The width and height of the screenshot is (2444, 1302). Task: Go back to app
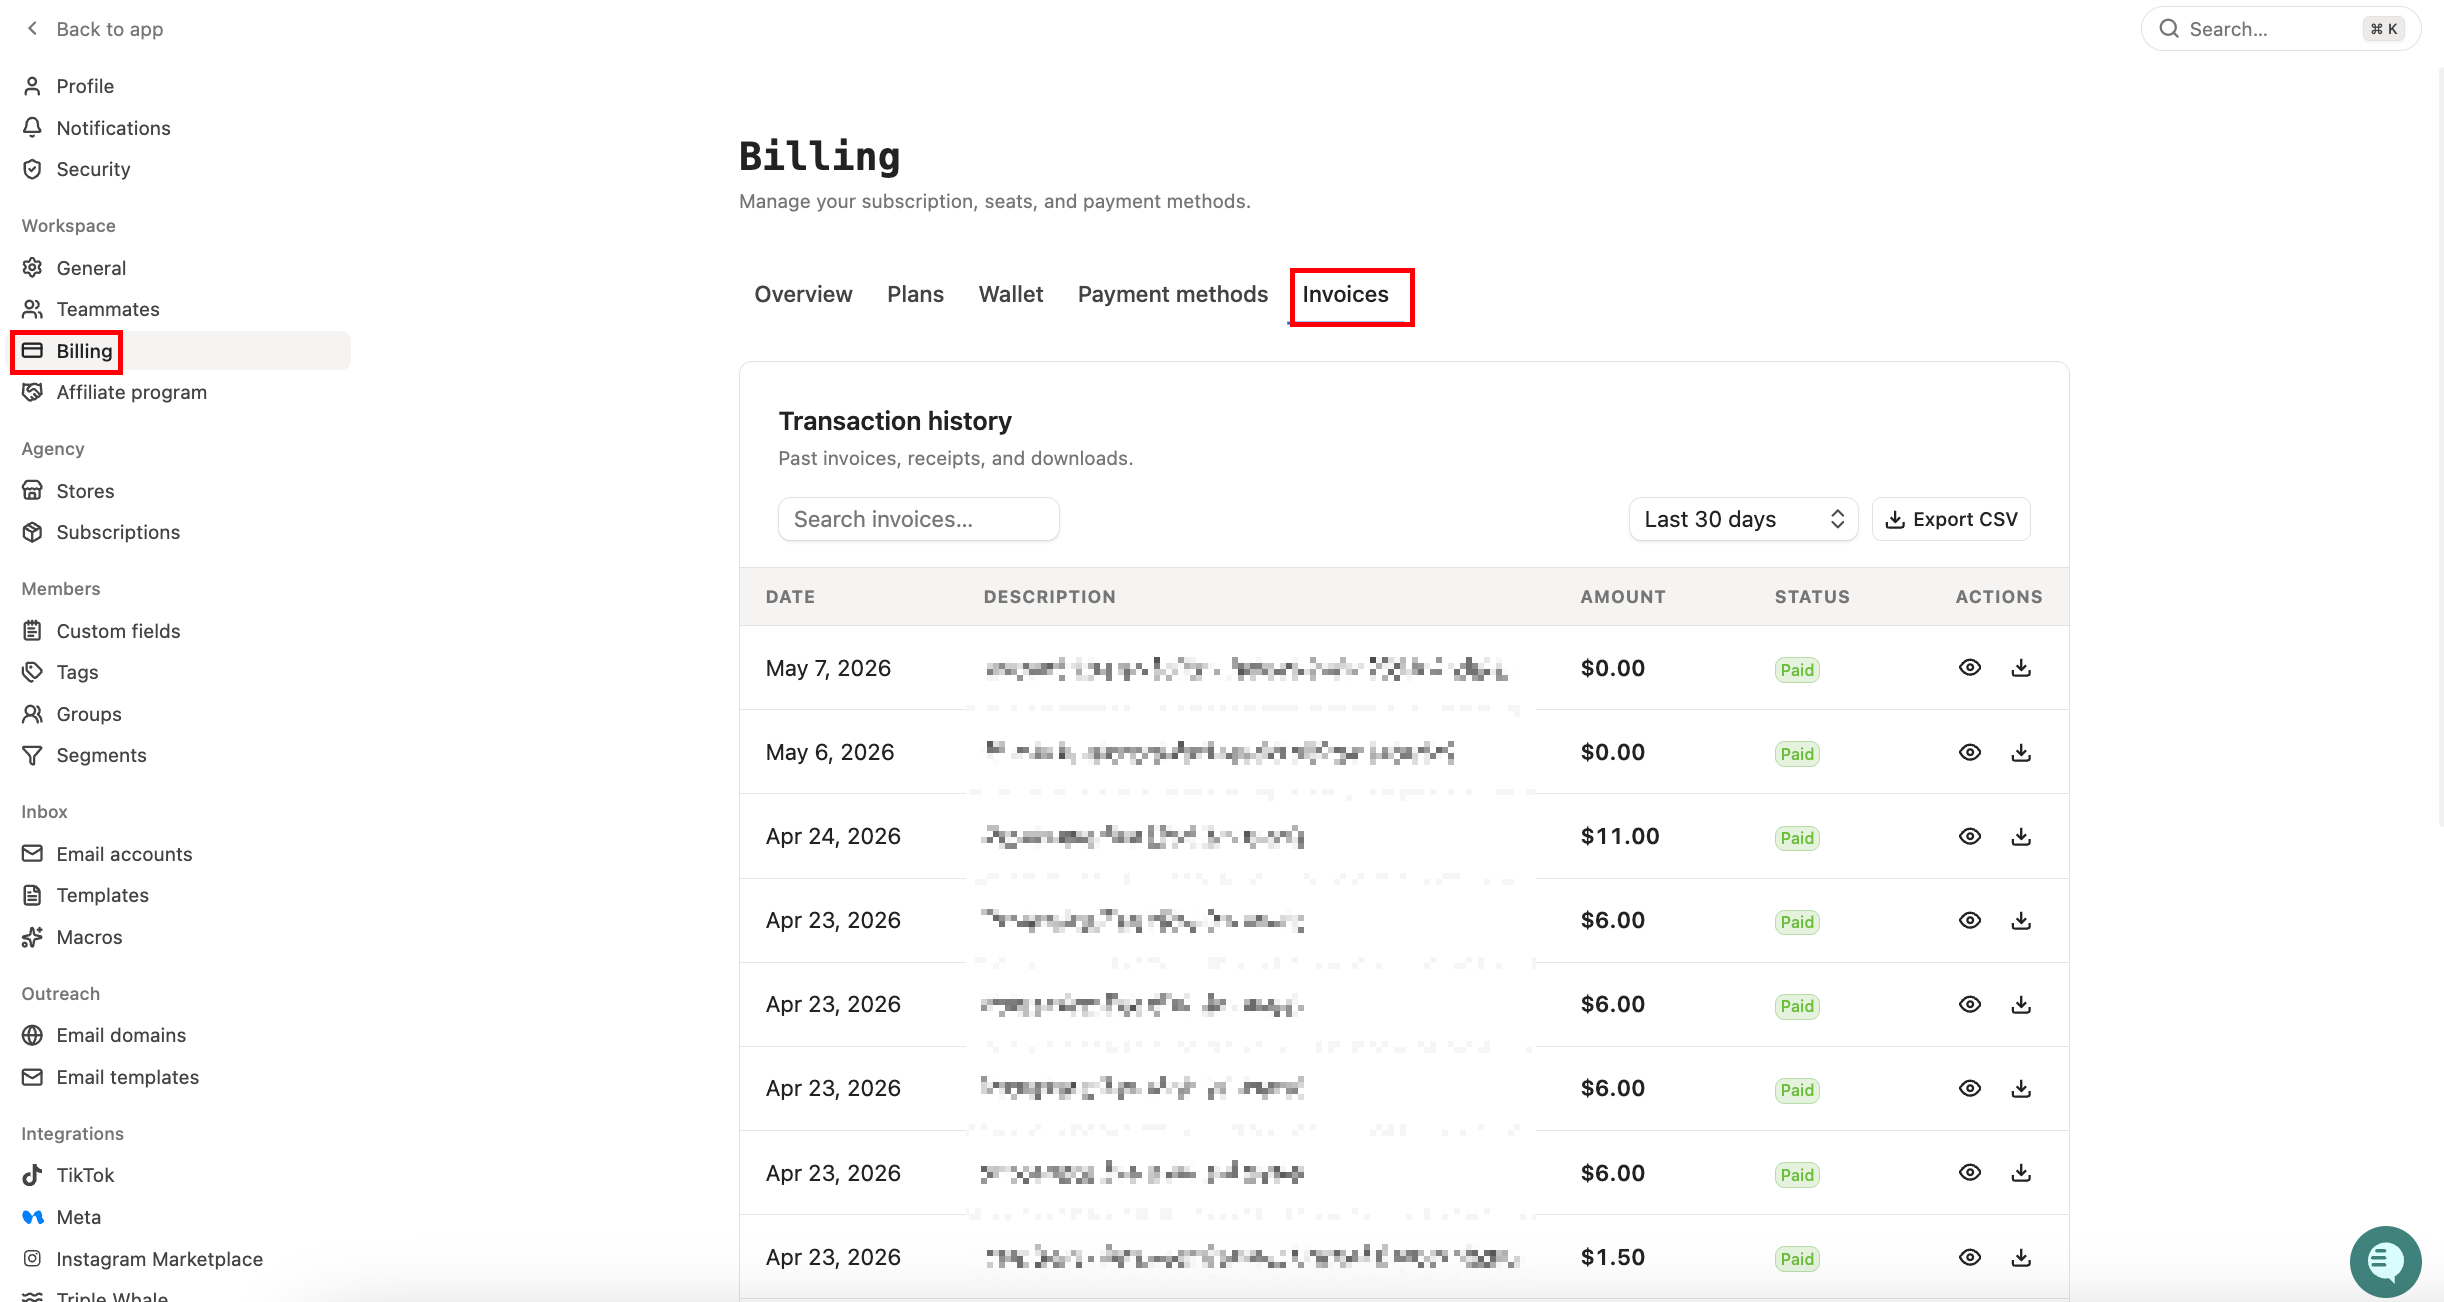pos(93,29)
